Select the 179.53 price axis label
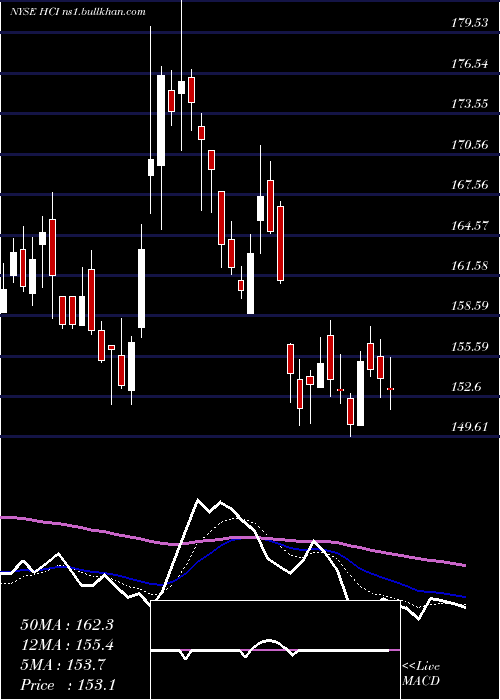The height and width of the screenshot is (700, 500). tap(469, 23)
